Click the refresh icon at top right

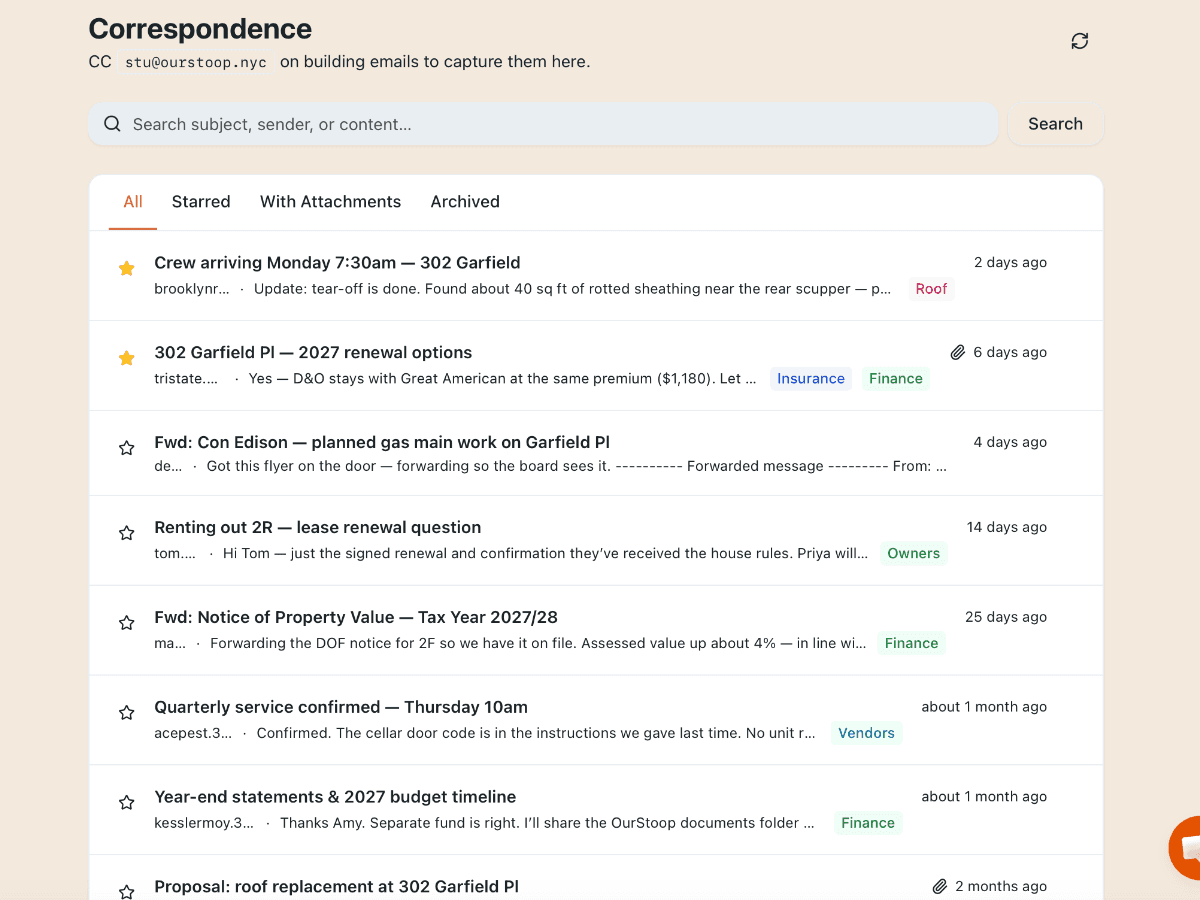click(x=1080, y=41)
